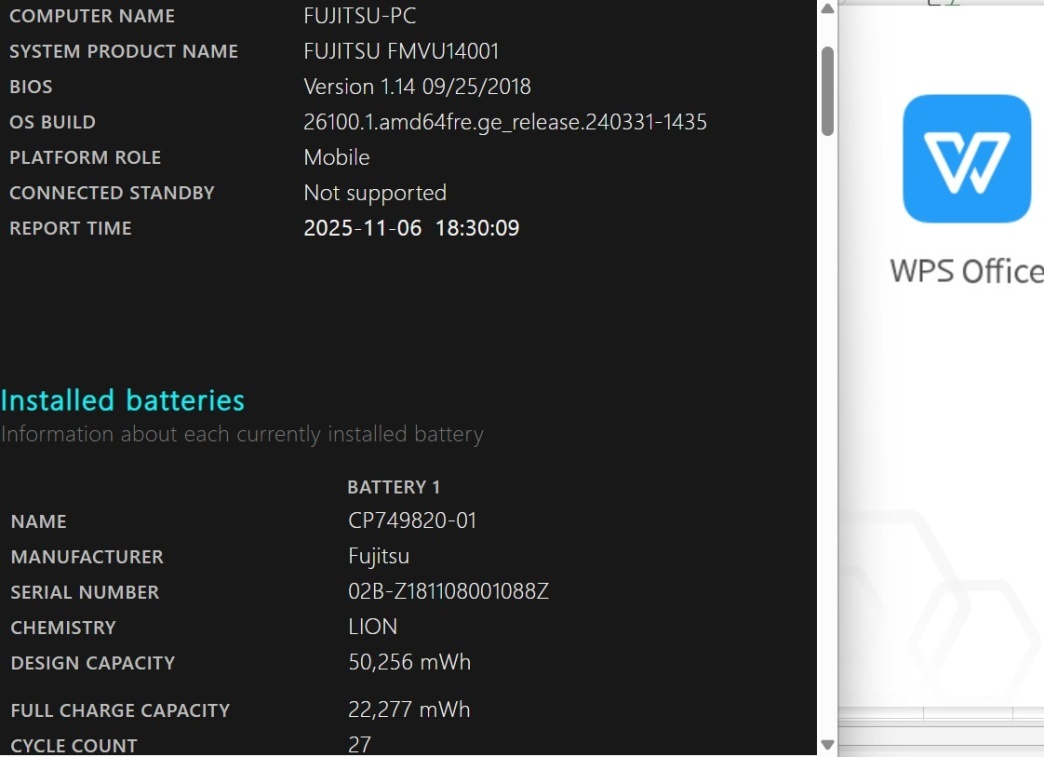Select the 'Installed batteries' heading
The height and width of the screenshot is (757, 1044).
pos(123,400)
